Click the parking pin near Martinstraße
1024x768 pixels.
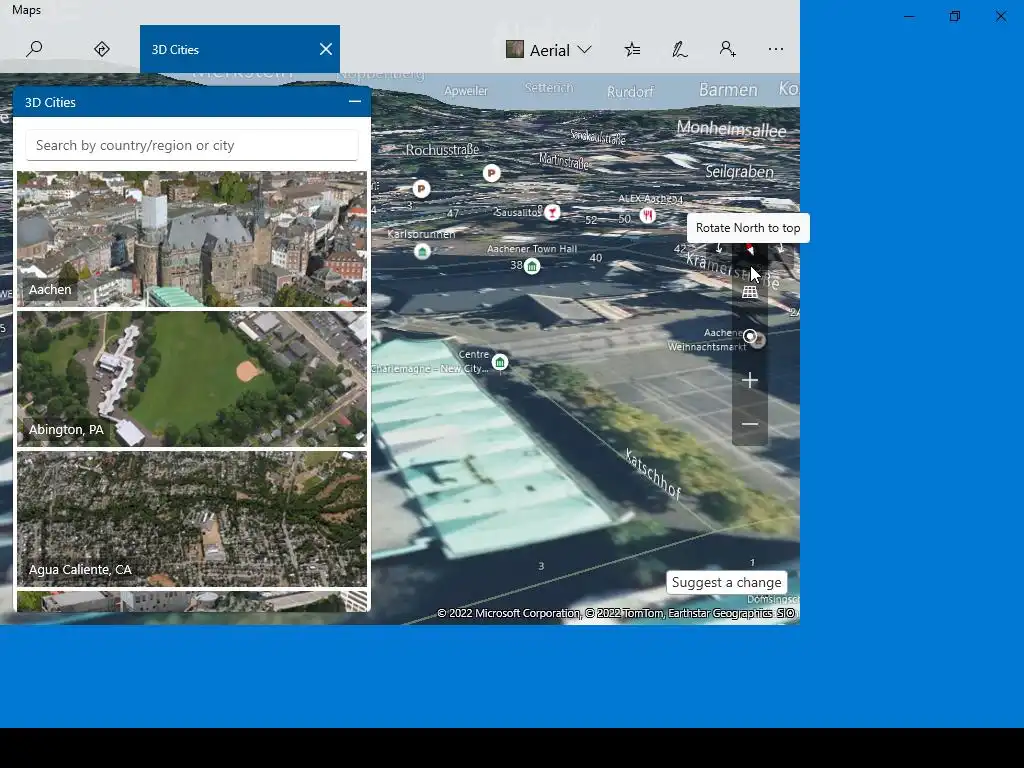point(491,173)
